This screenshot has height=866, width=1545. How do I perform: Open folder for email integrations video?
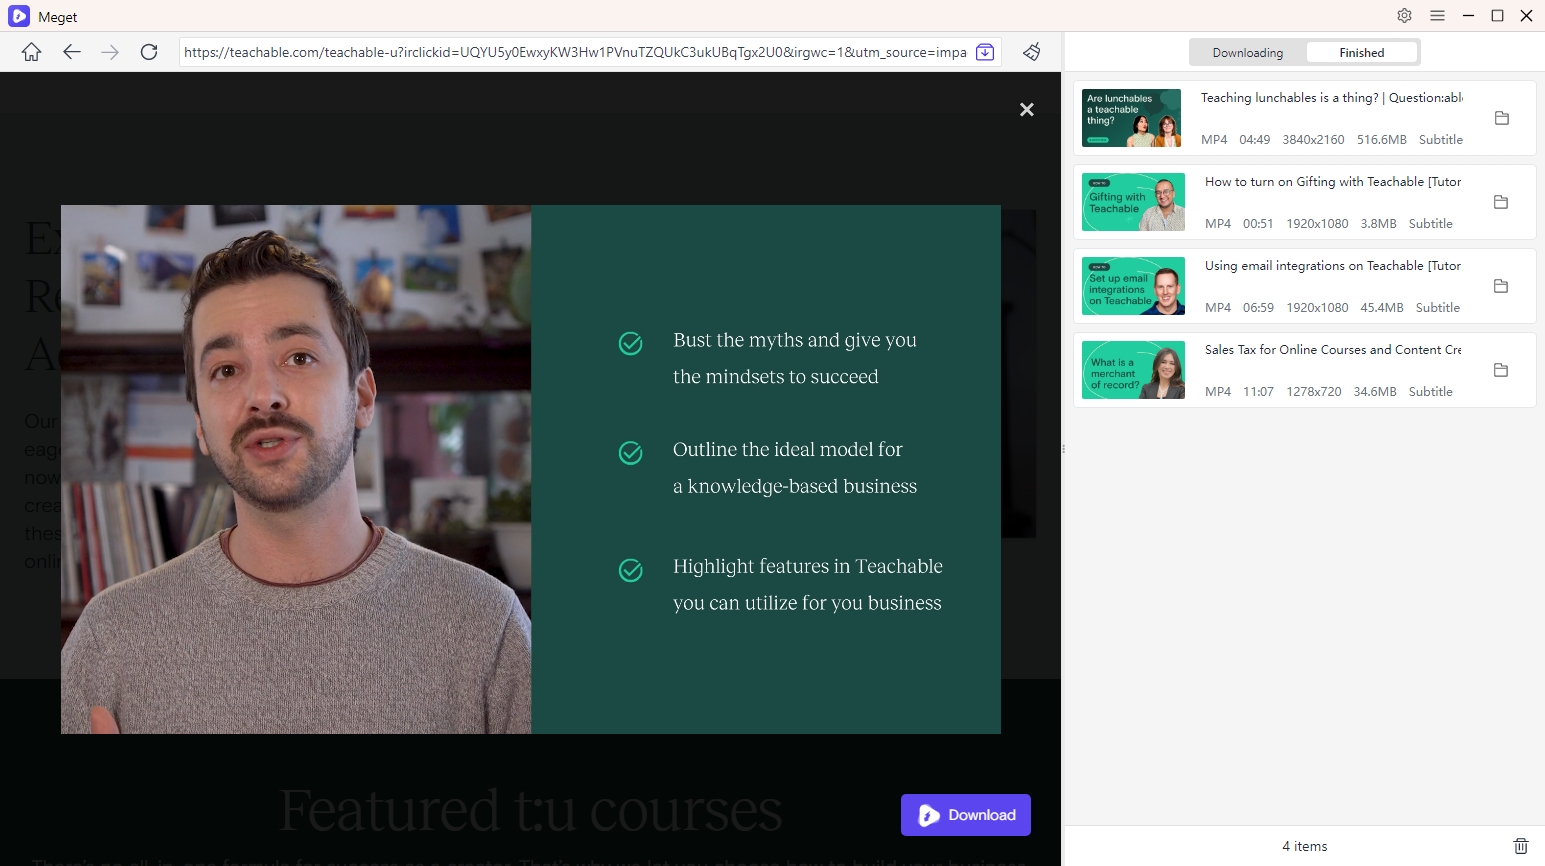tap(1501, 286)
